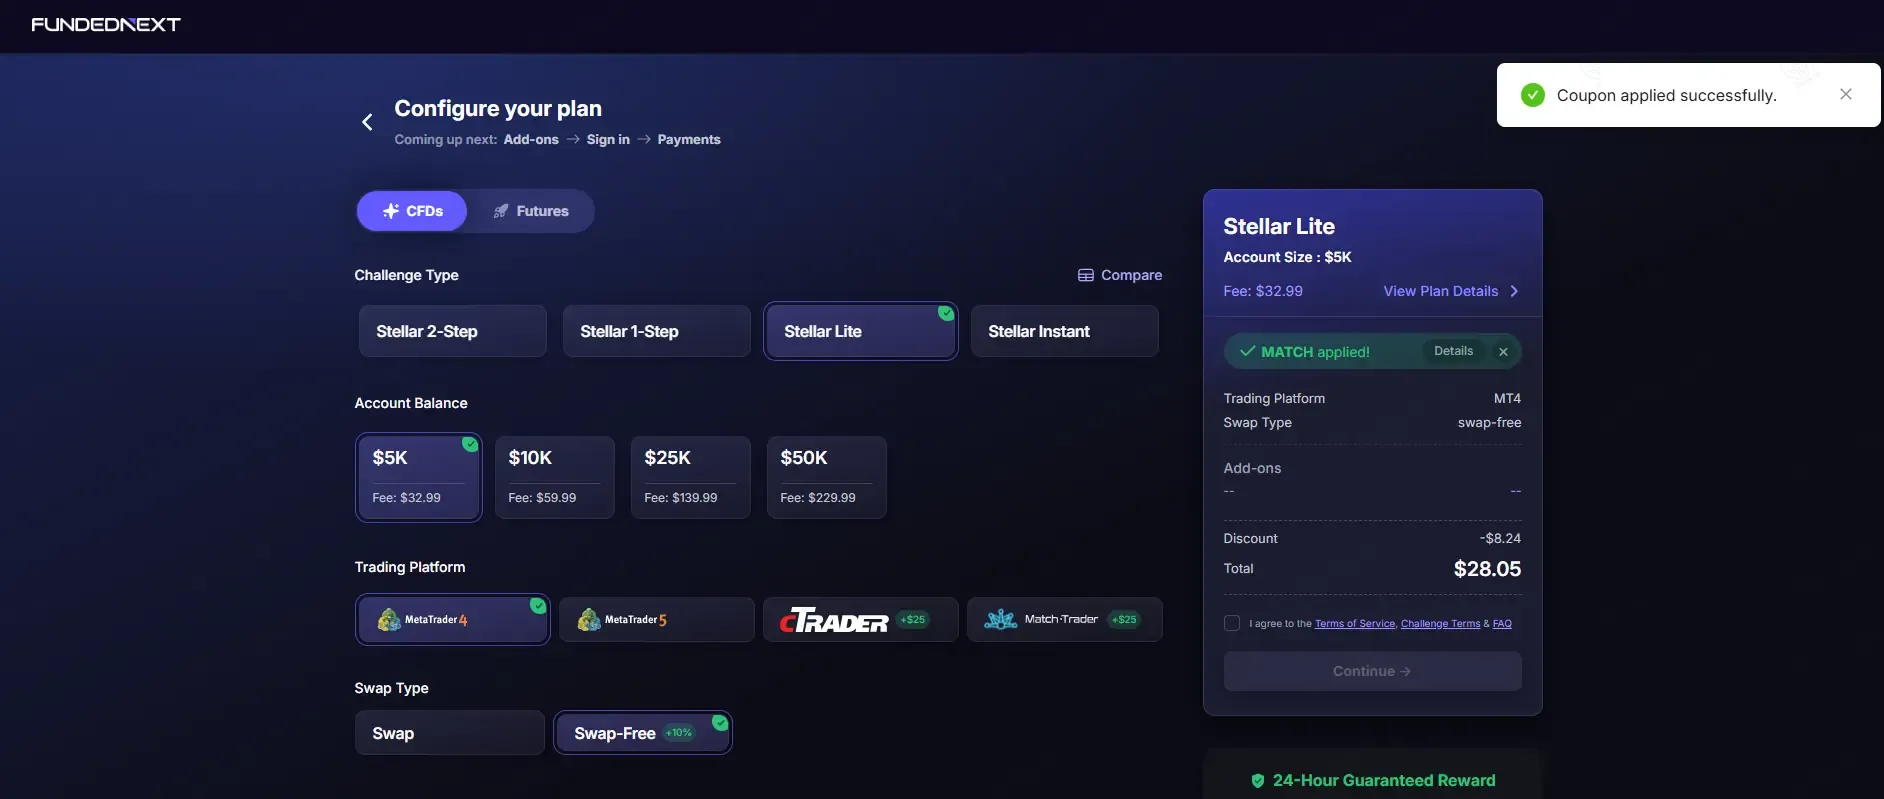This screenshot has height=799, width=1884.
Task: Select the Stellar Lite challenge type
Action: [861, 331]
